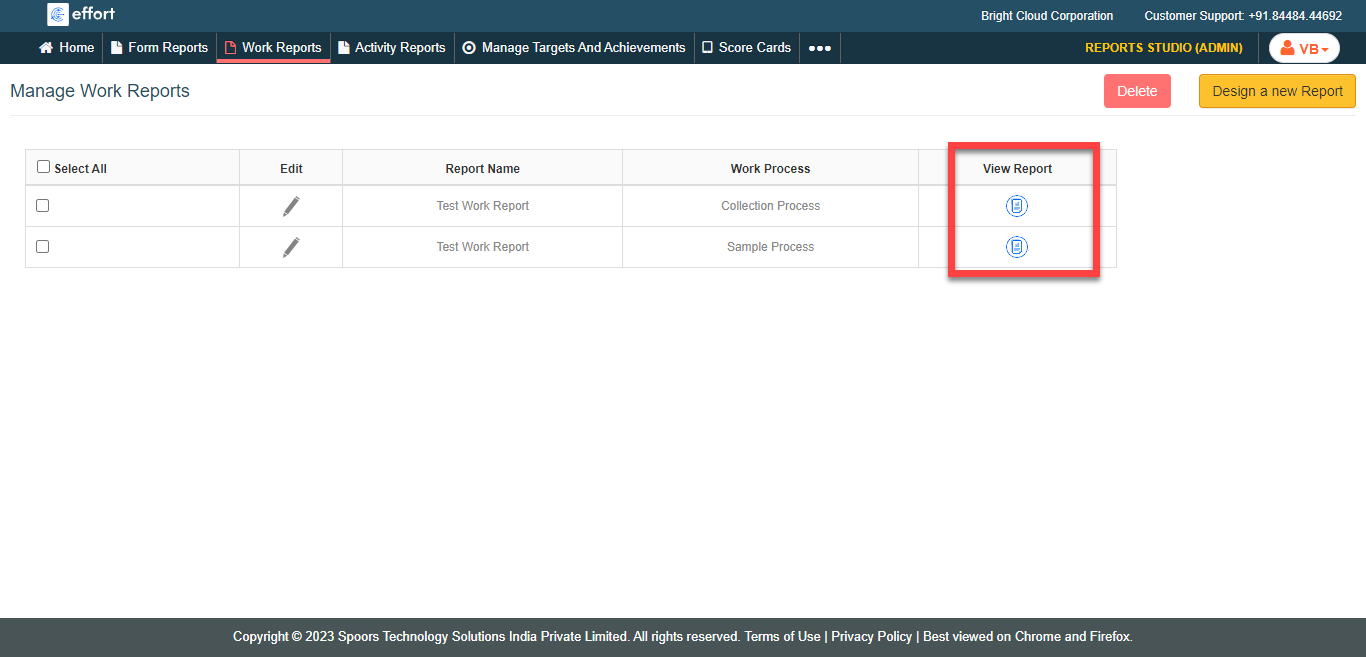Click the Delete button
This screenshot has height=657, width=1366.
tap(1137, 91)
